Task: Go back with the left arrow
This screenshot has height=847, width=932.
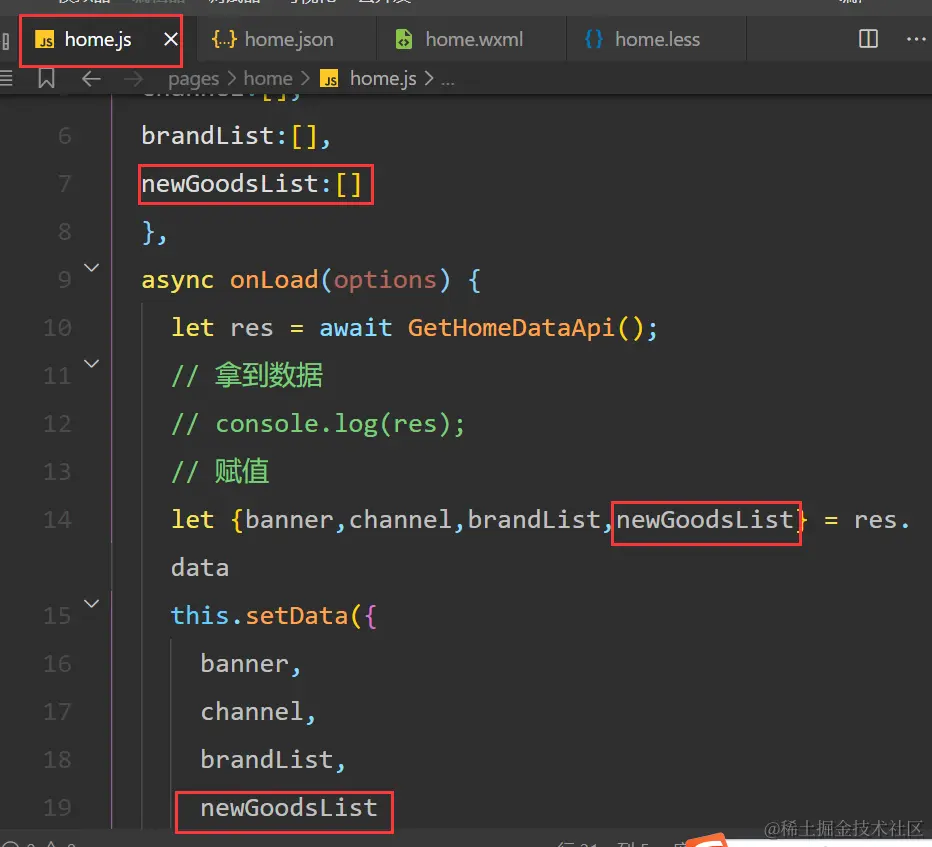Action: pyautogui.click(x=91, y=78)
